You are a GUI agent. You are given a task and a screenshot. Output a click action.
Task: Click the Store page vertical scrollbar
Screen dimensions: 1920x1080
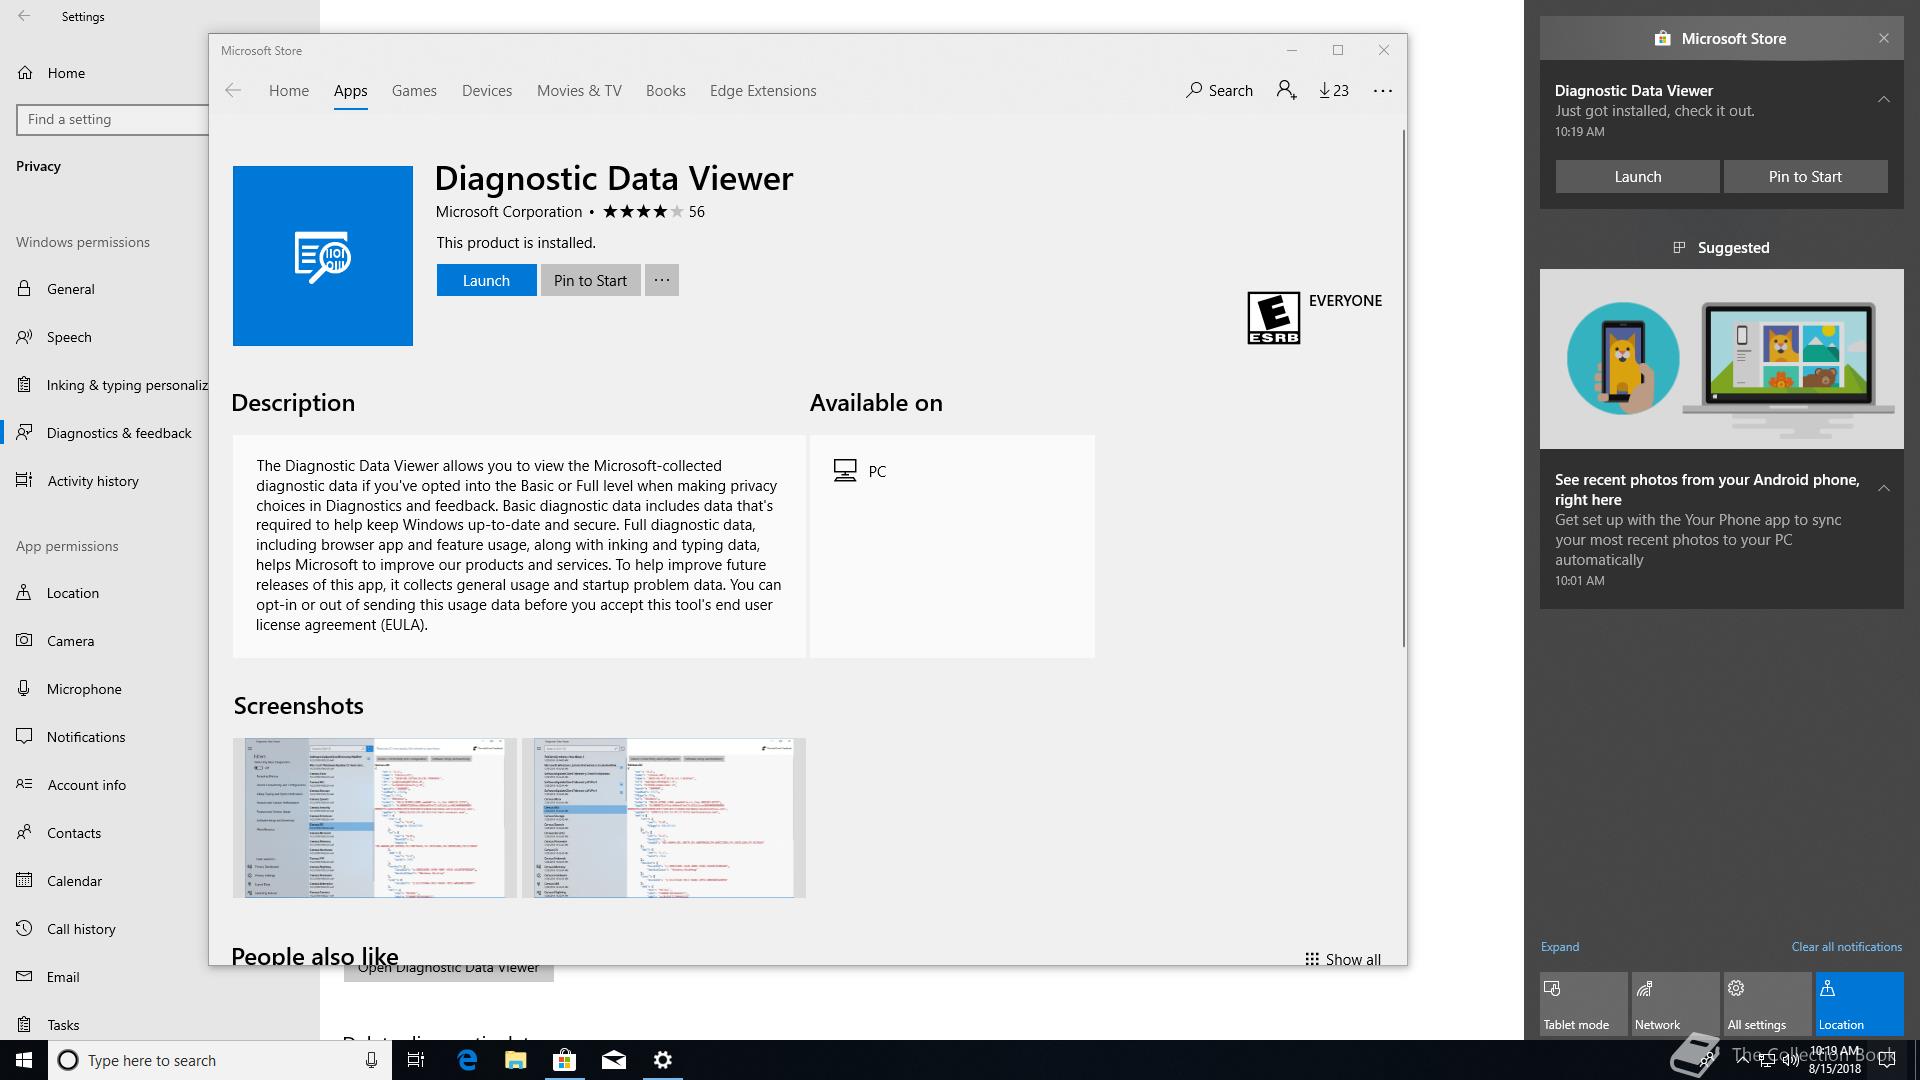[1403, 388]
